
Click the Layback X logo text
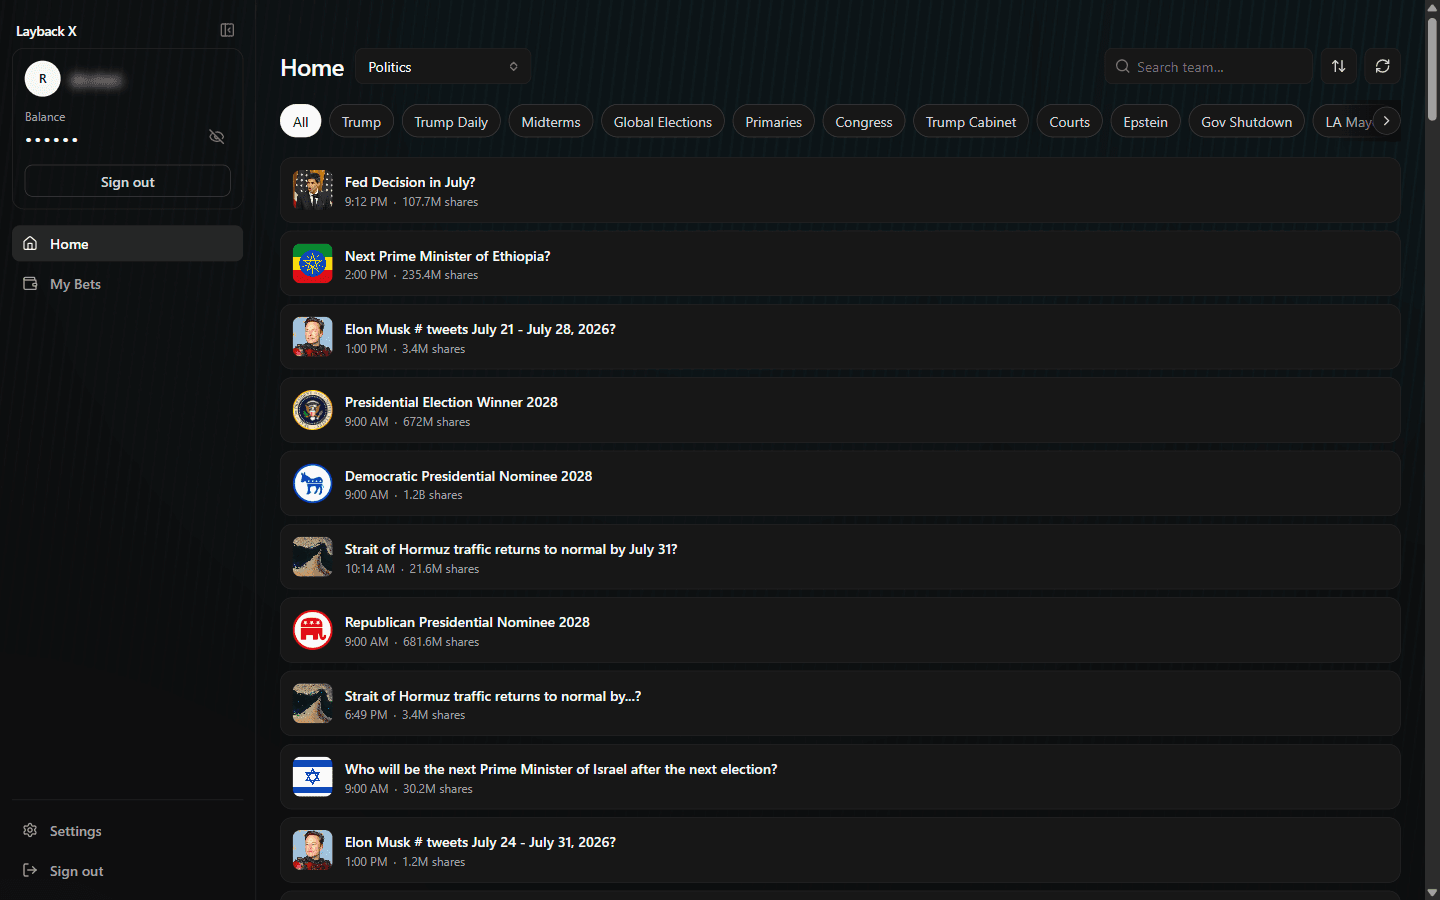pyautogui.click(x=46, y=31)
